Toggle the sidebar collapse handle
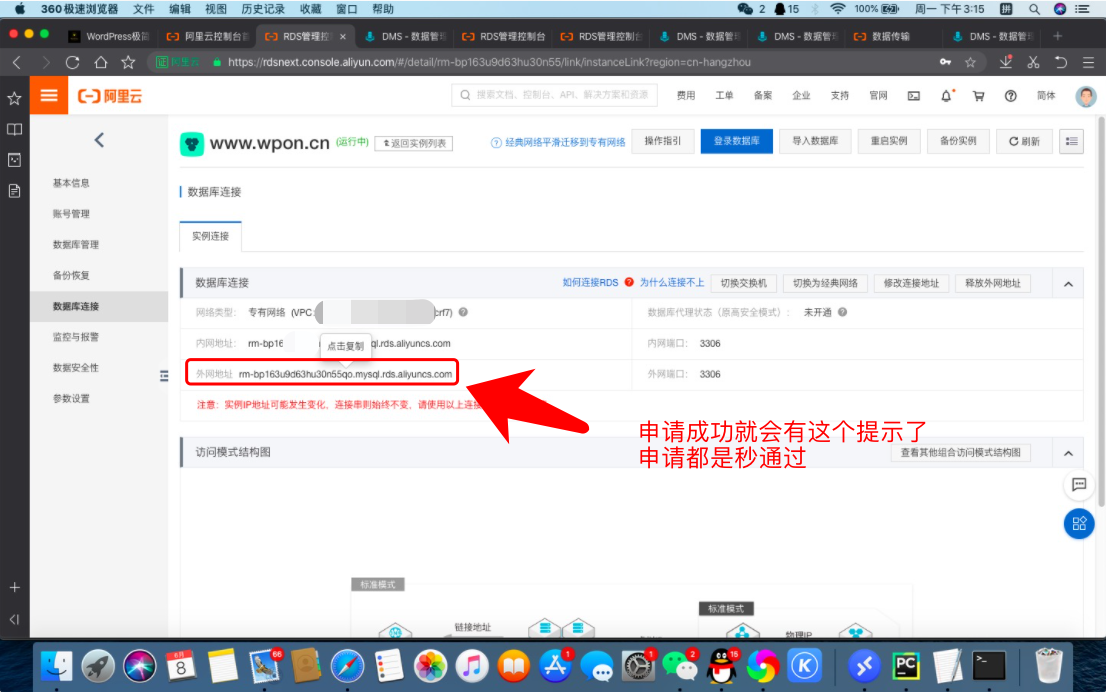This screenshot has width=1106, height=692. (164, 376)
